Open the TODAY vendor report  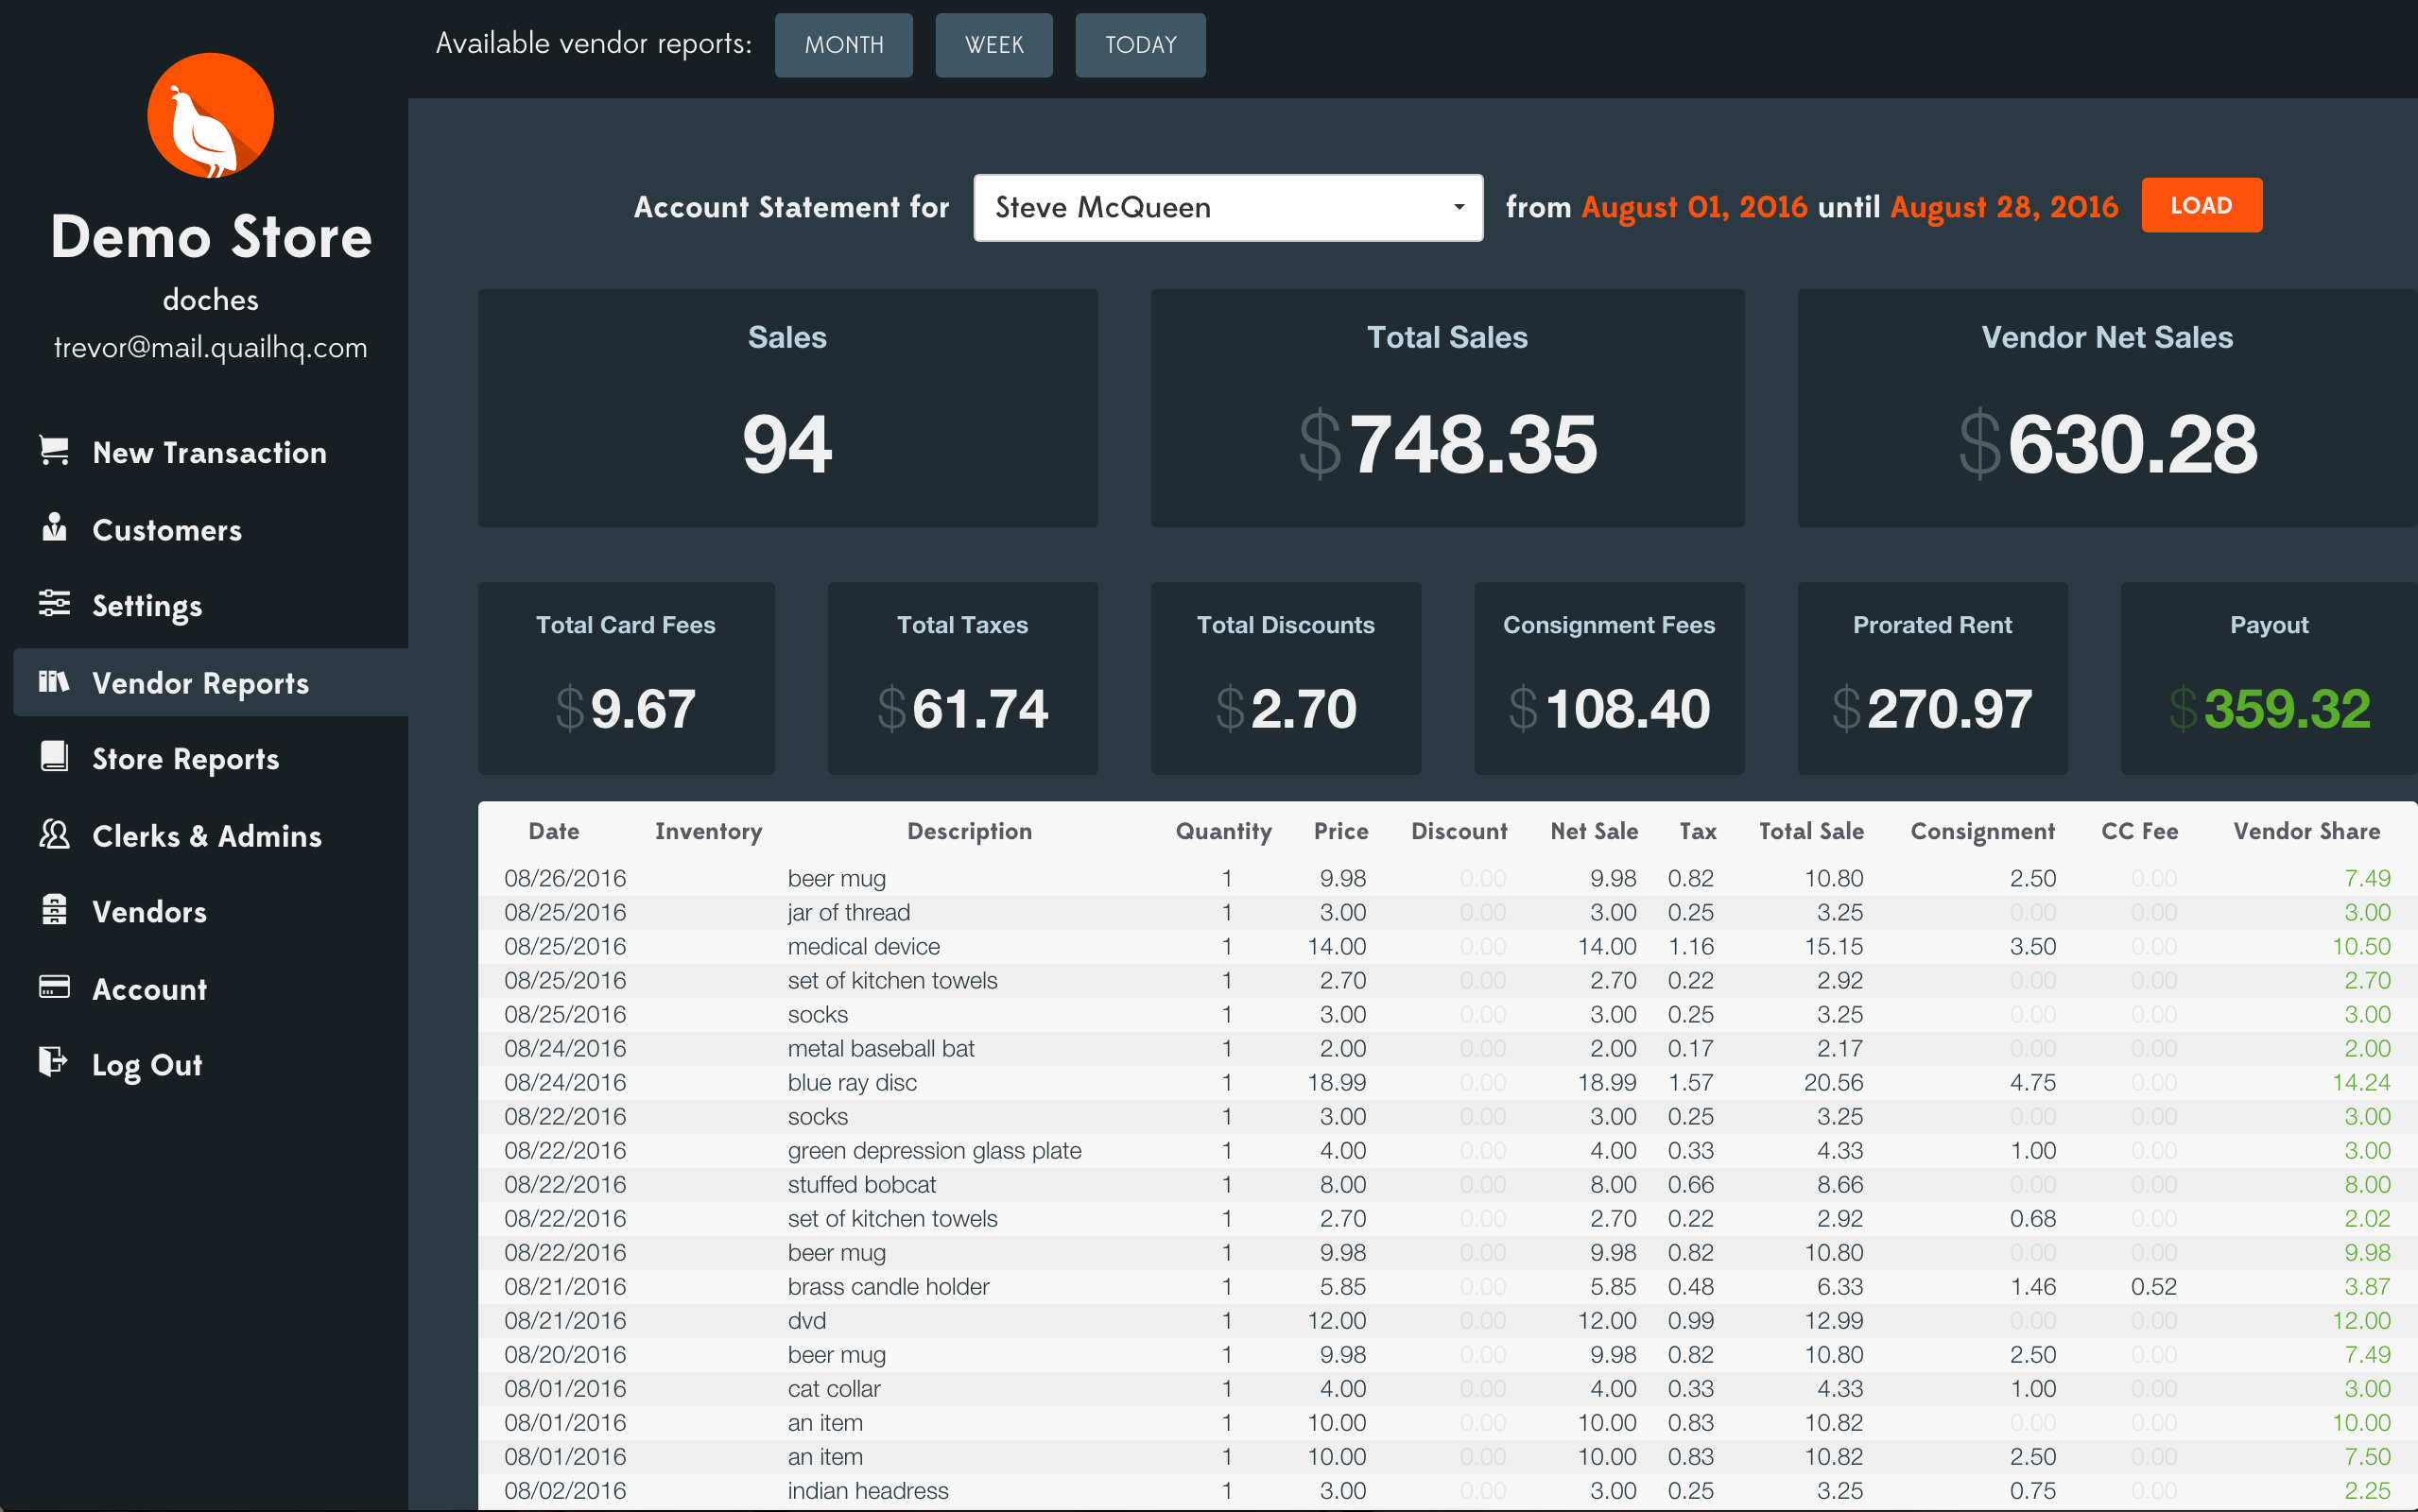(x=1140, y=45)
